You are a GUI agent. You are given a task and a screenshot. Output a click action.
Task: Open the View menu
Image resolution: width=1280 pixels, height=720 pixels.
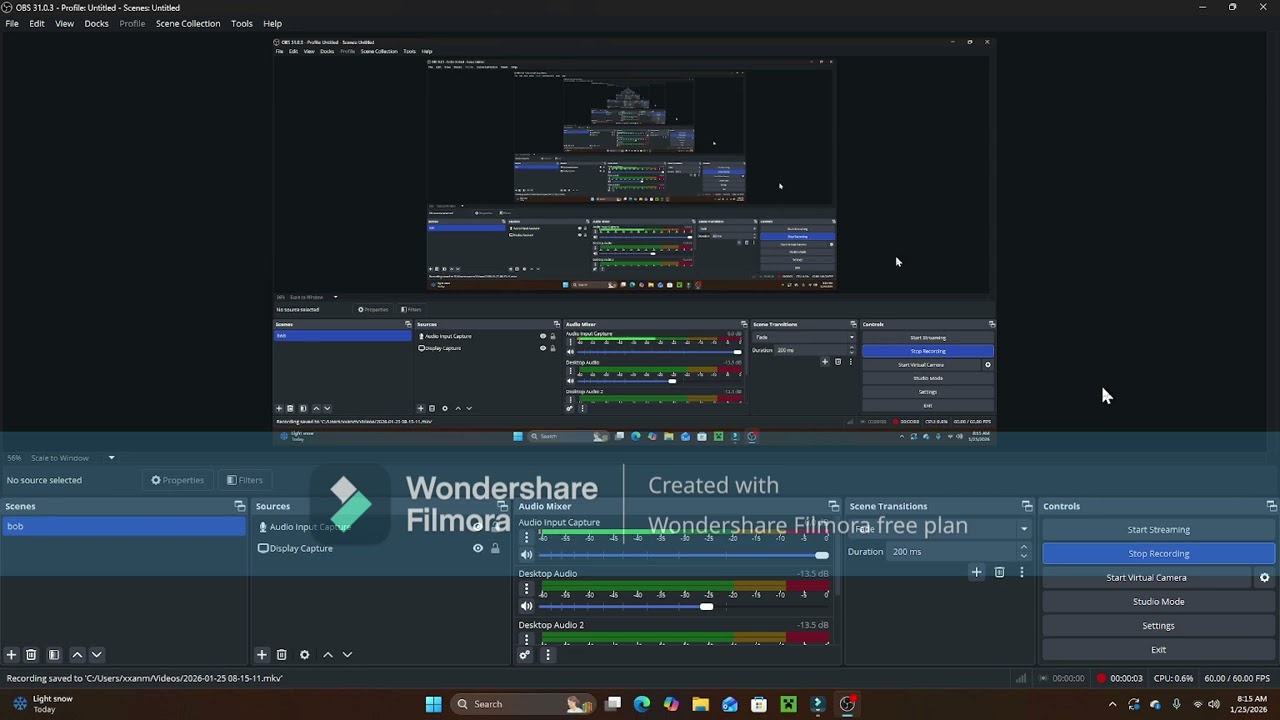pos(64,23)
